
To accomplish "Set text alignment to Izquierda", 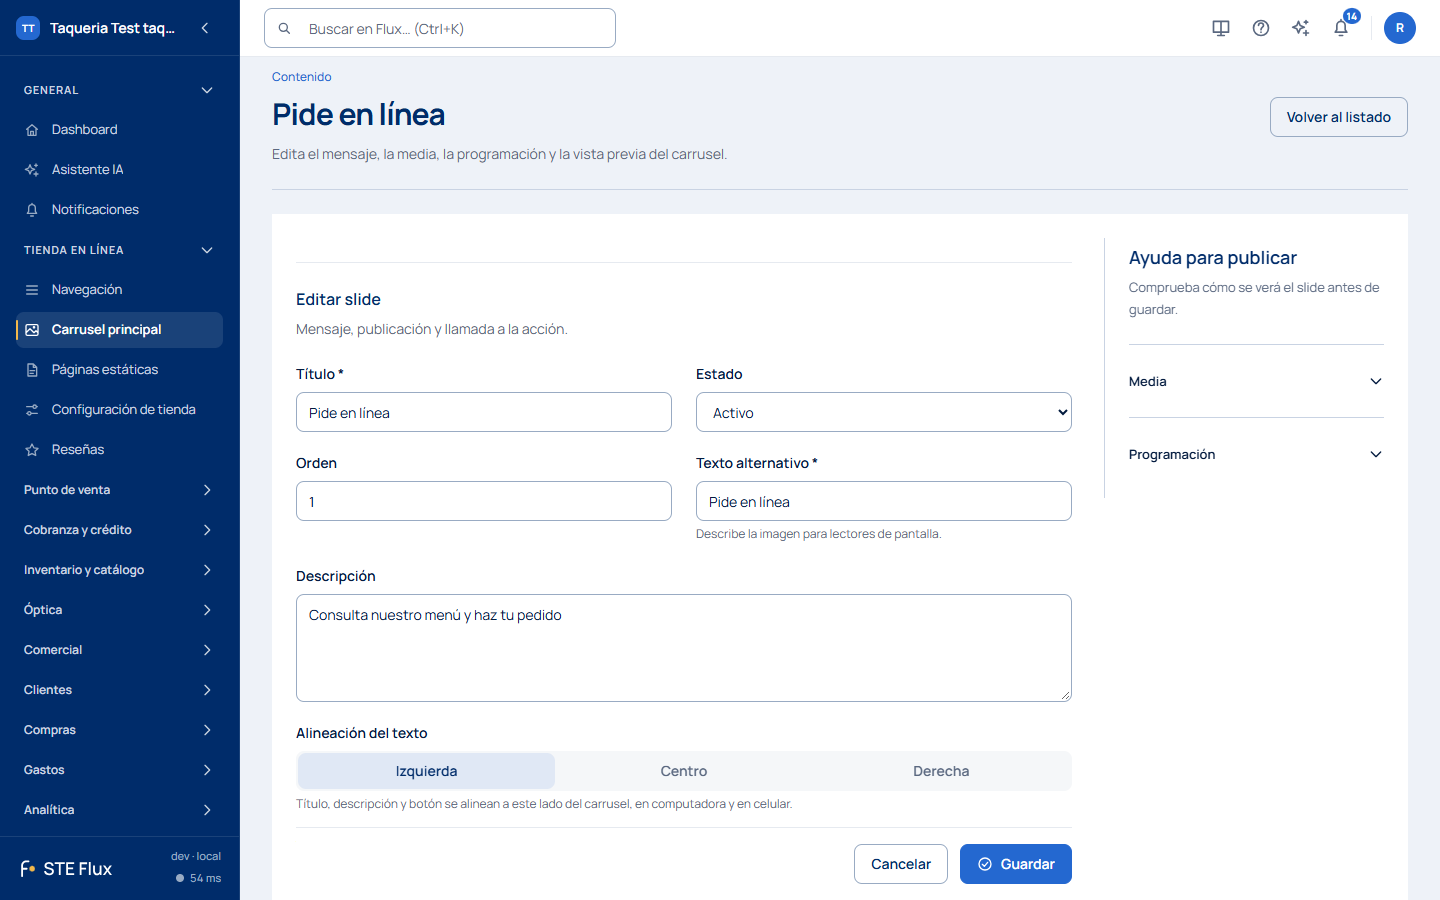I will (x=426, y=771).
